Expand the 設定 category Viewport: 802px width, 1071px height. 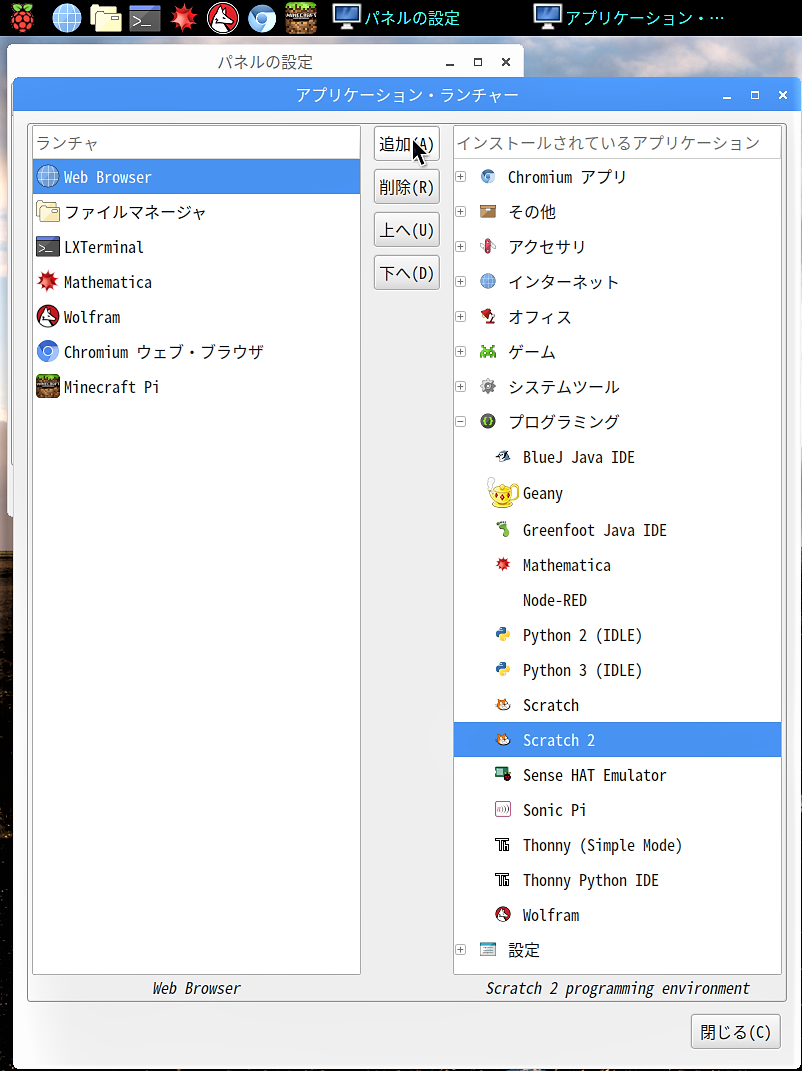(460, 950)
